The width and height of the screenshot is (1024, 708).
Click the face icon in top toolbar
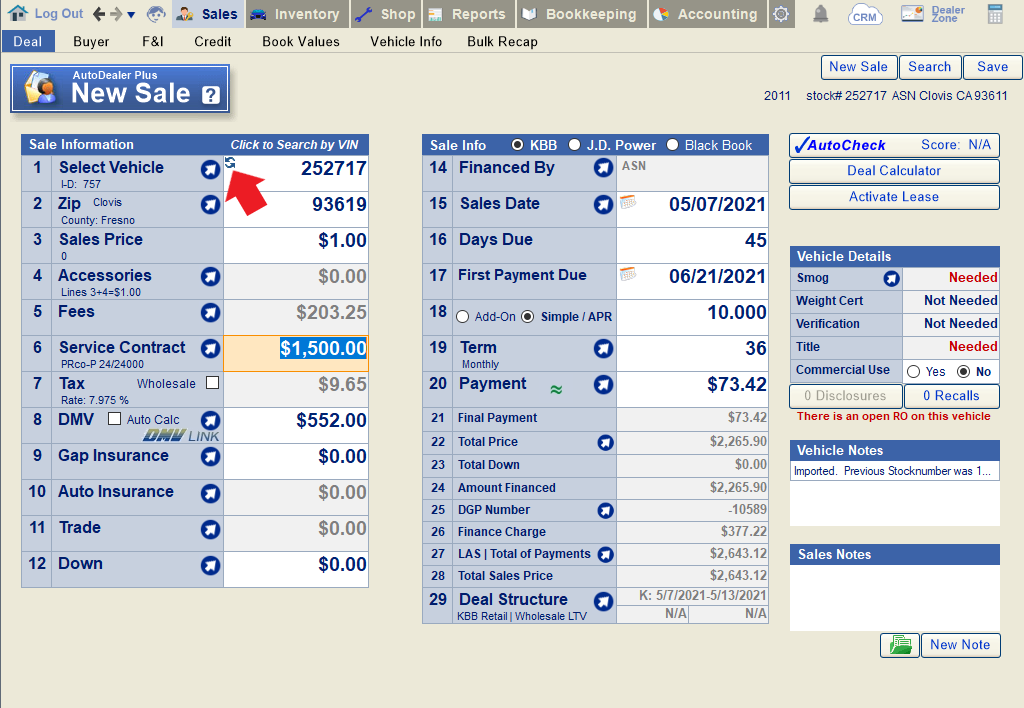(x=156, y=14)
